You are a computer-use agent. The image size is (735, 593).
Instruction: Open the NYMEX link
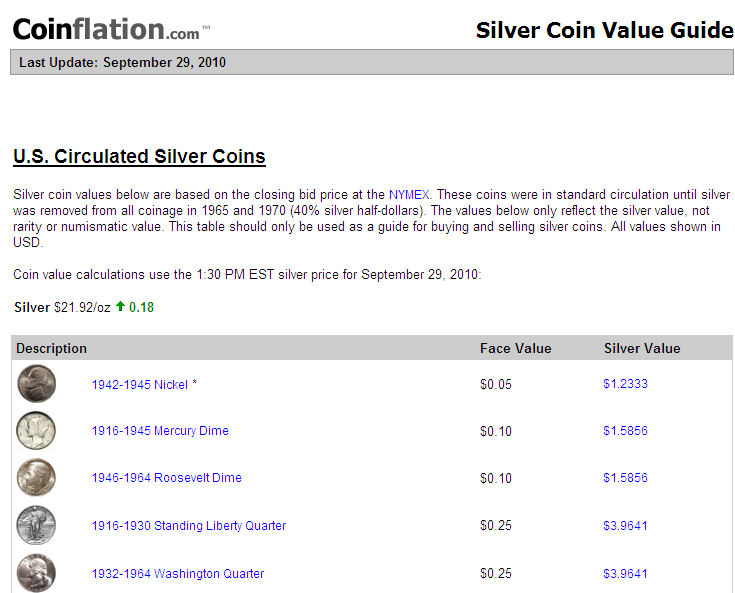[409, 195]
